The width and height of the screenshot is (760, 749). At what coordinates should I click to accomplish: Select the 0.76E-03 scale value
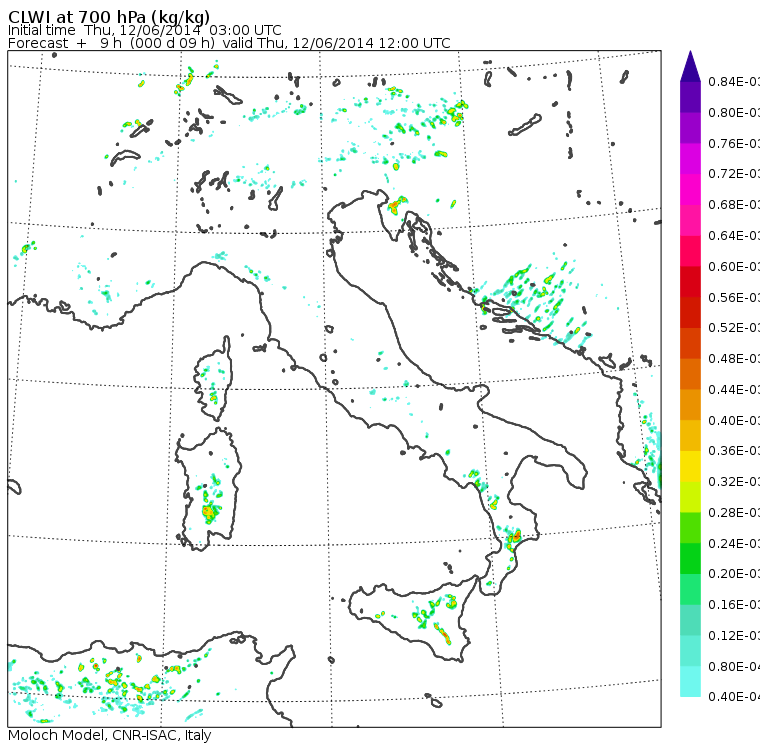tap(733, 143)
